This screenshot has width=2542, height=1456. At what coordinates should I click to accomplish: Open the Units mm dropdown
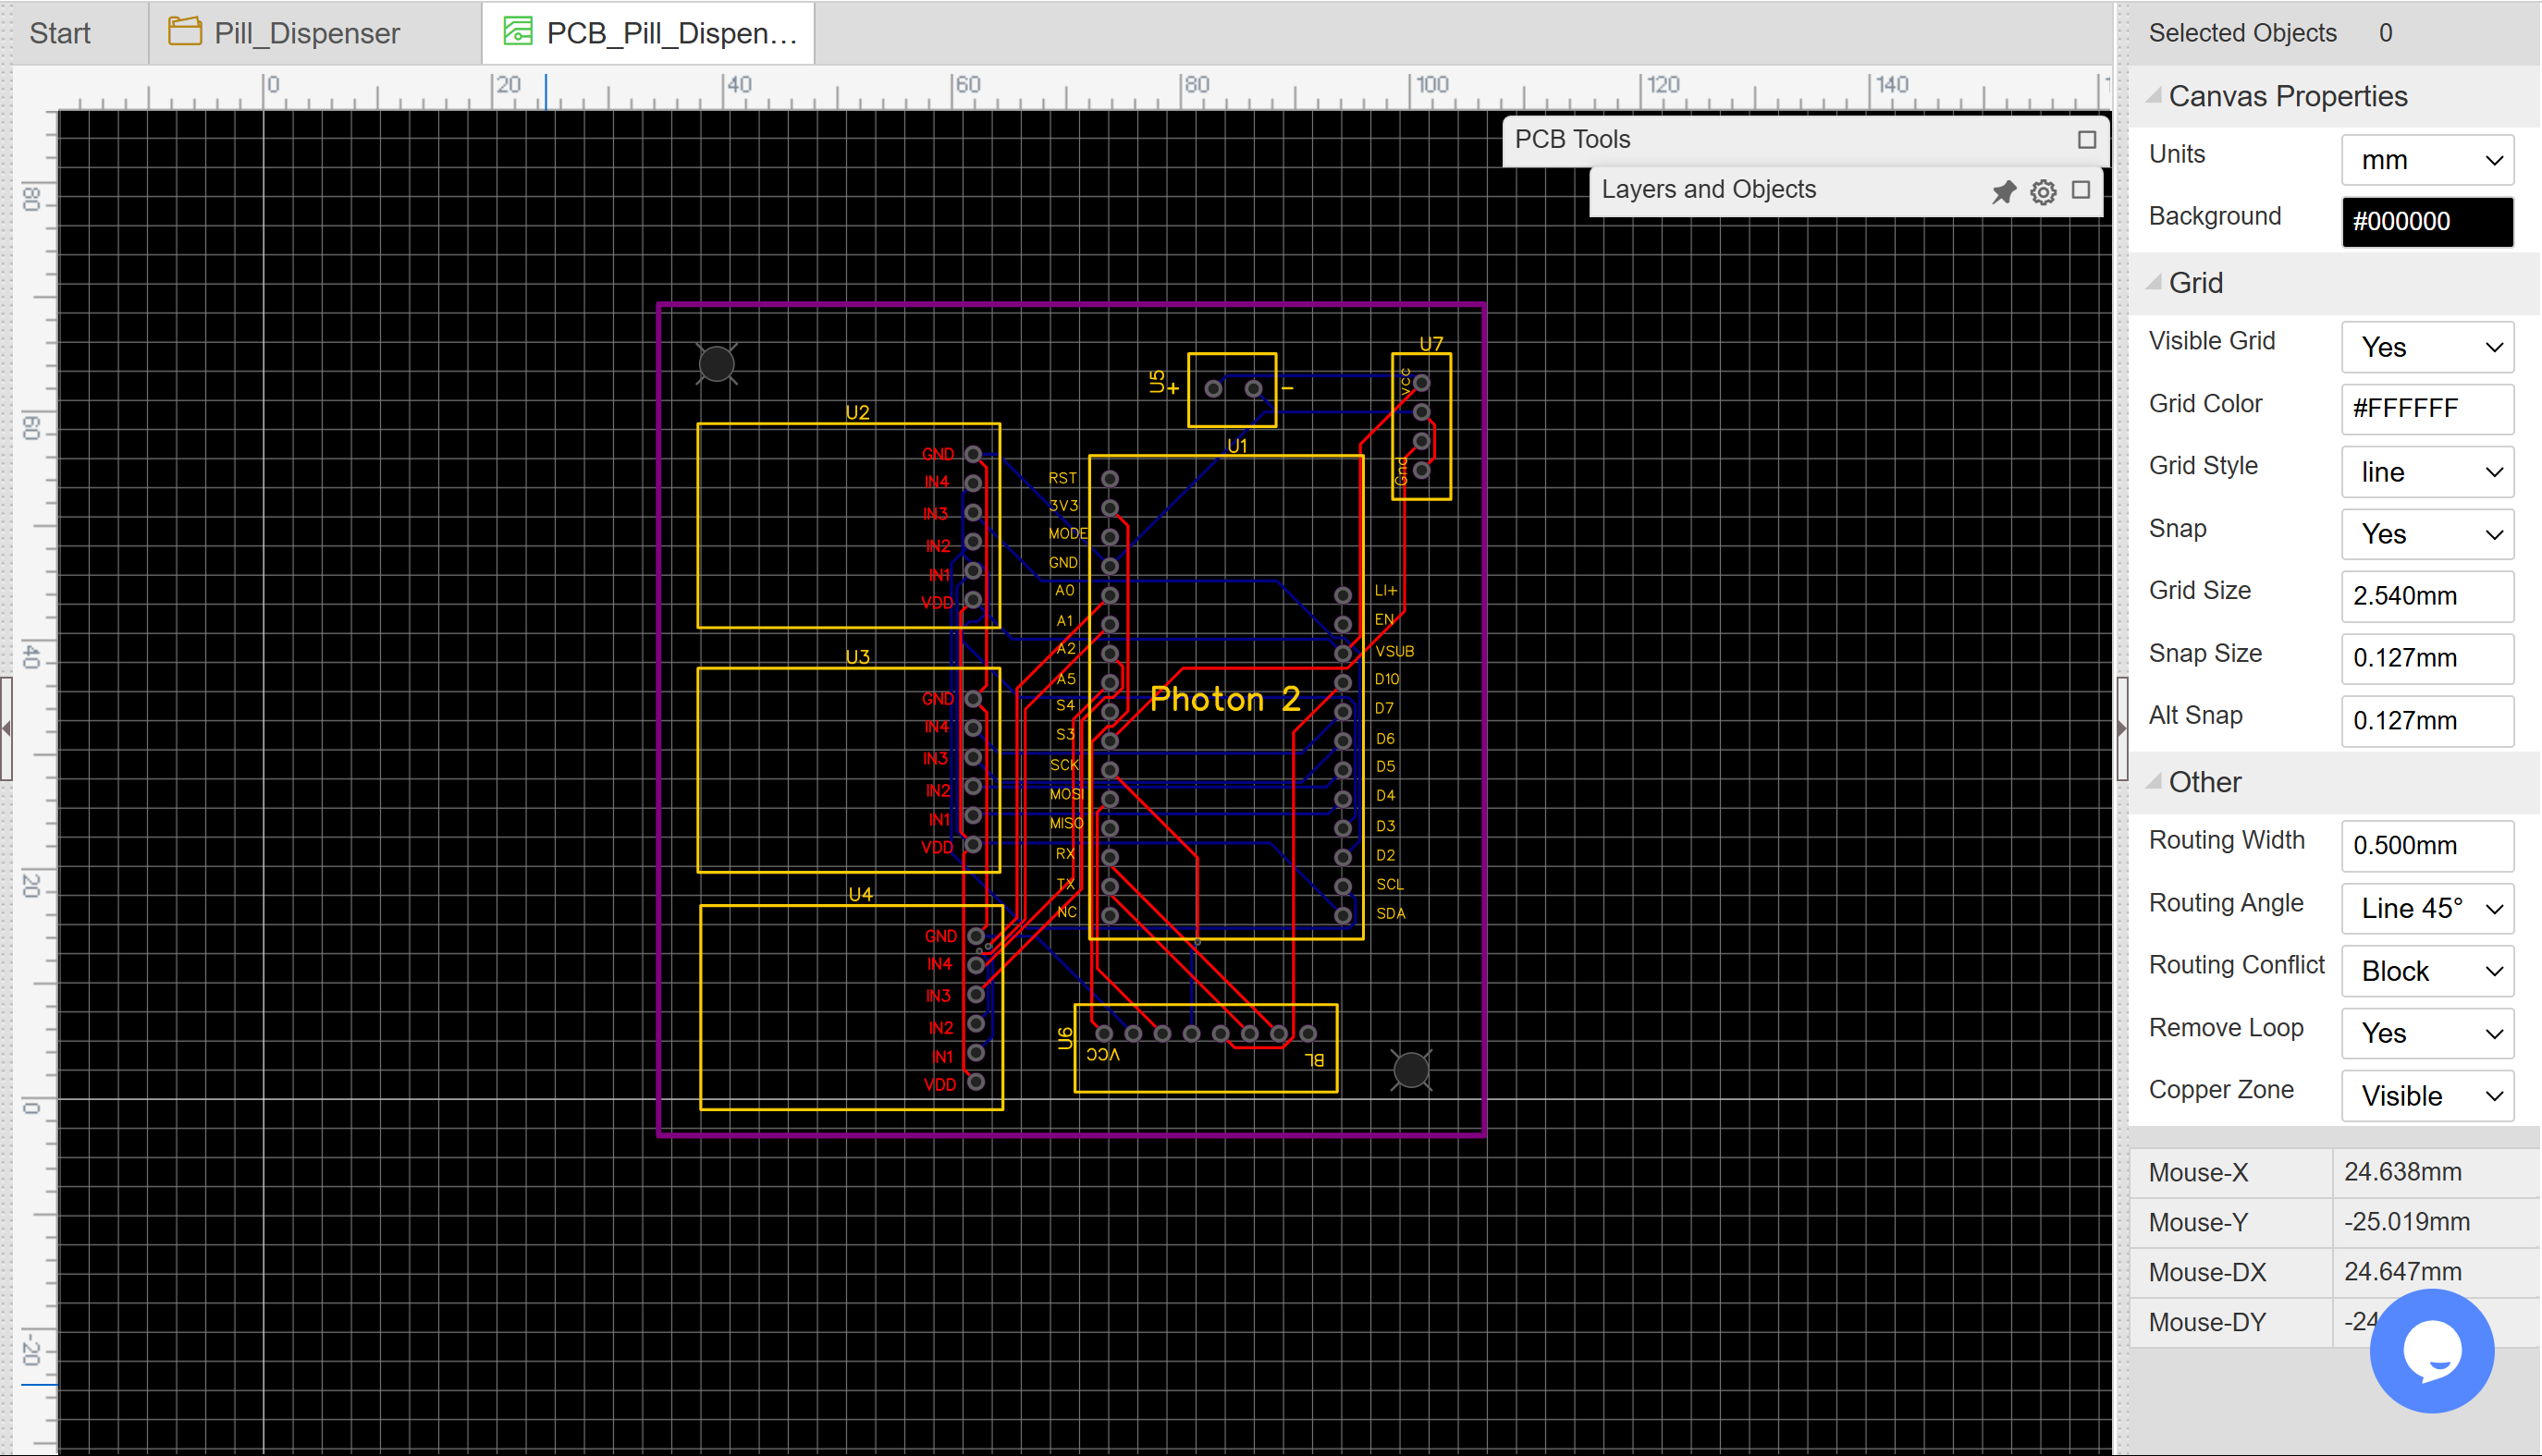(2426, 160)
